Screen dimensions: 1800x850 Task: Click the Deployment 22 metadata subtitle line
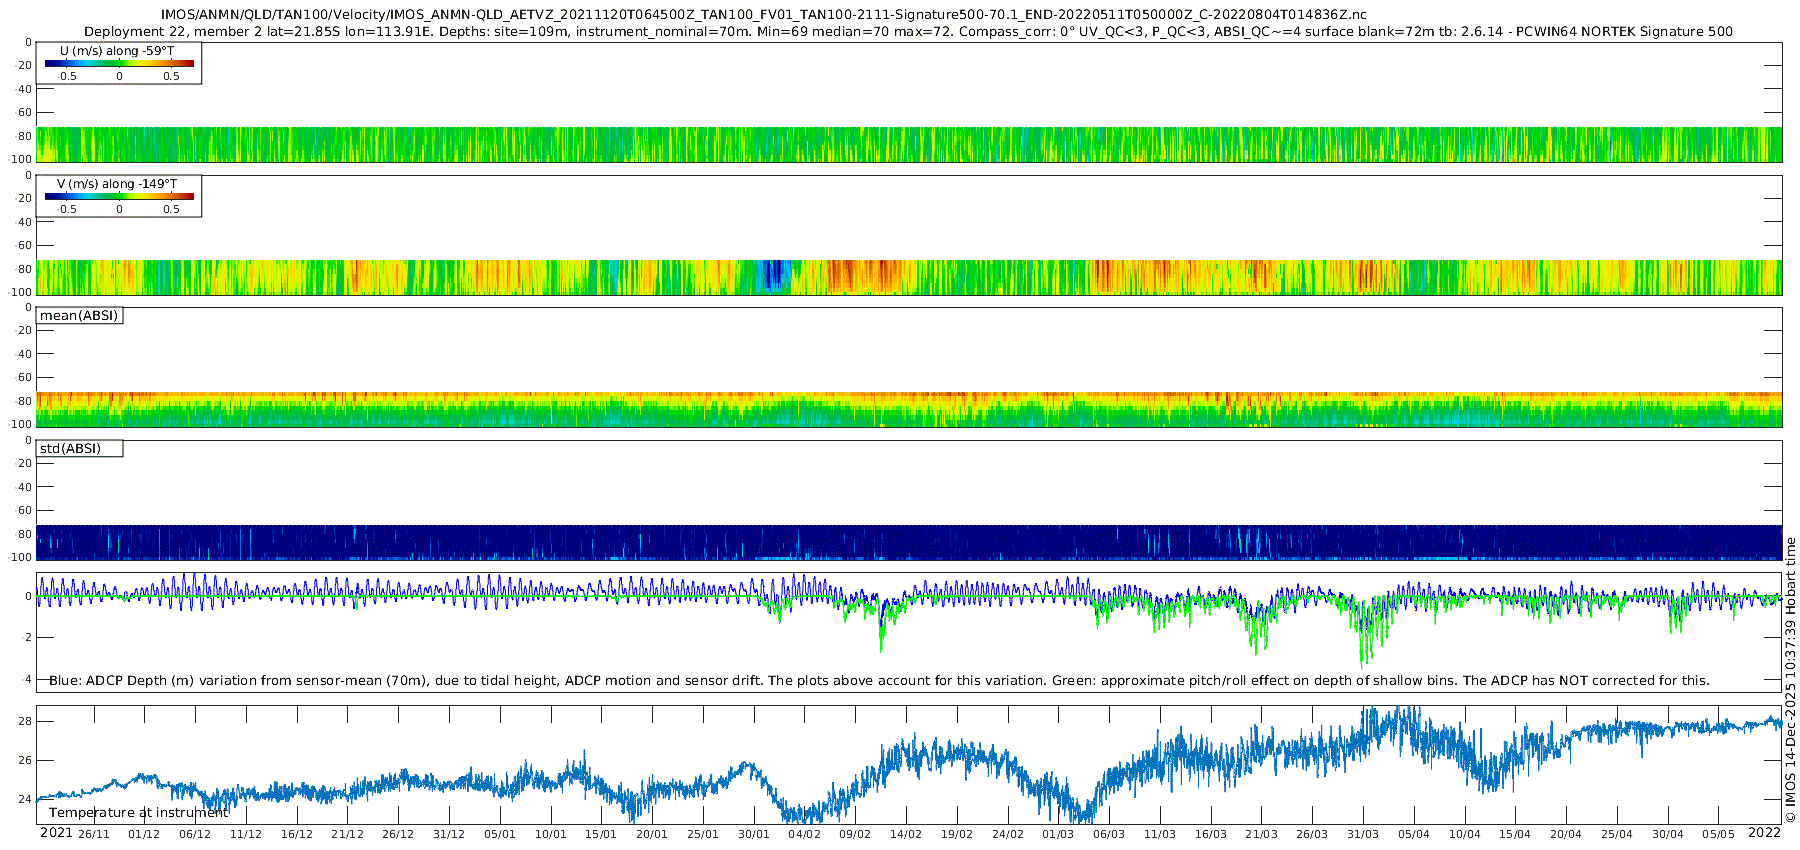[908, 32]
